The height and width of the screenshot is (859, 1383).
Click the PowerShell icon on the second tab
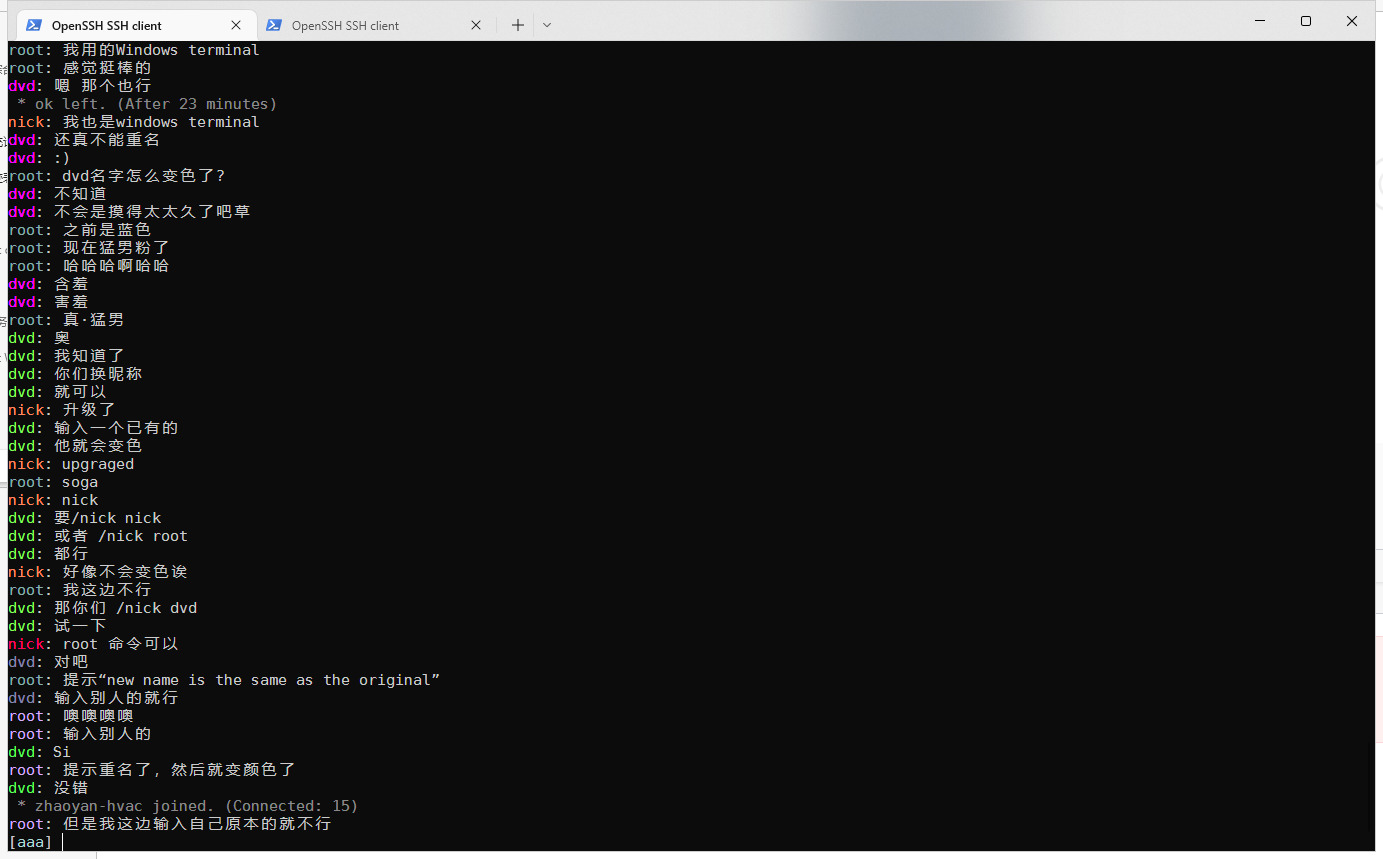tap(274, 25)
